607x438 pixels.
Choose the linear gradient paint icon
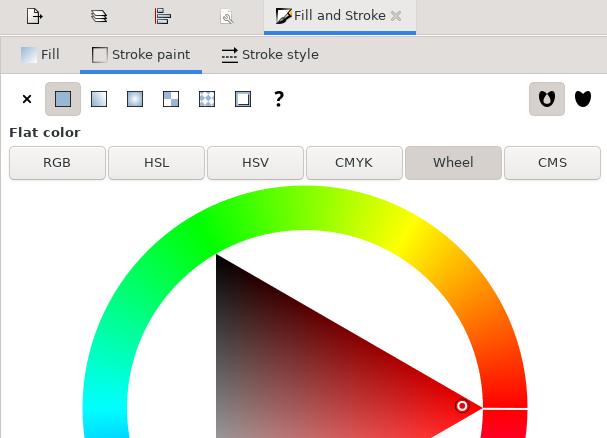click(x=99, y=99)
